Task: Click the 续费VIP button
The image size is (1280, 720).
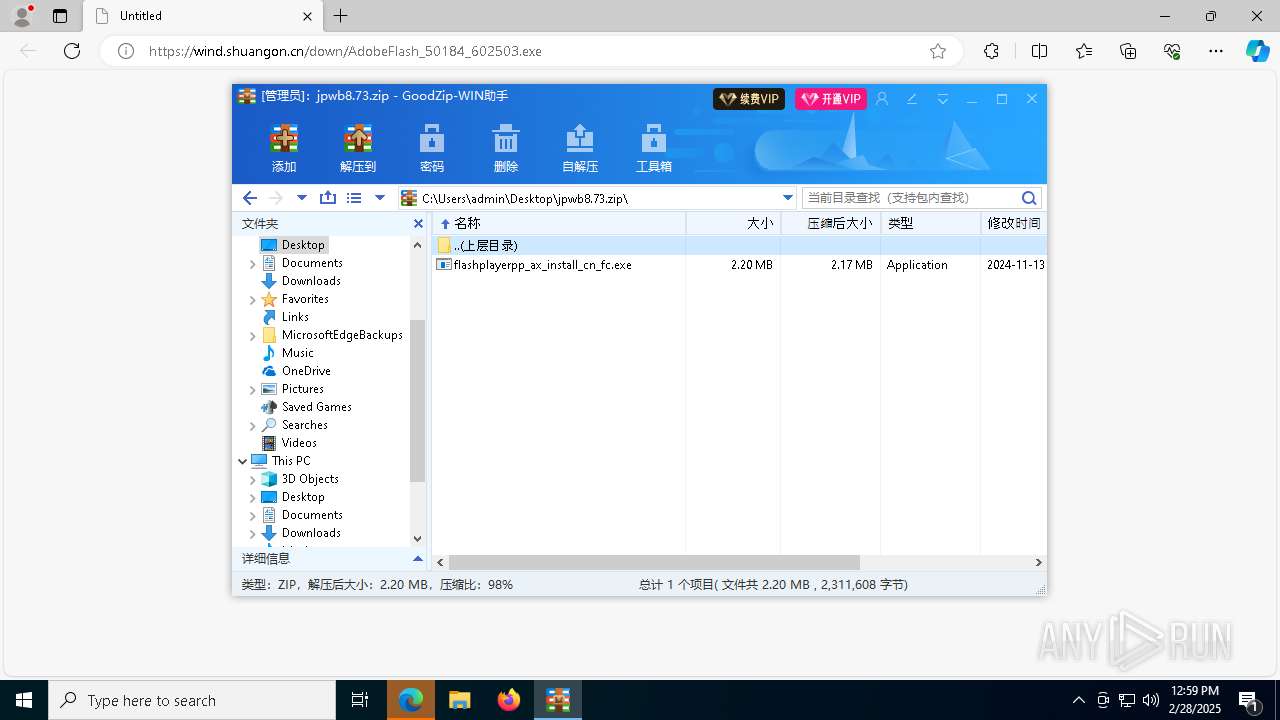Action: (749, 99)
